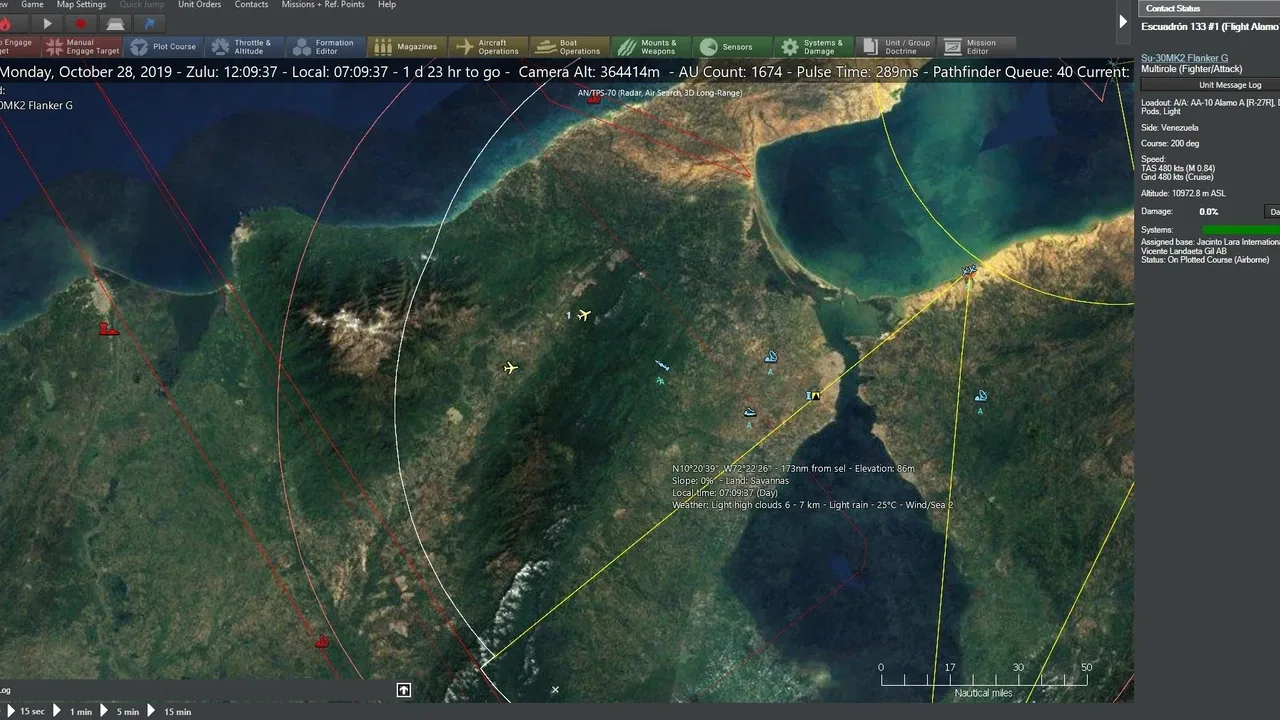The width and height of the screenshot is (1280, 720).
Task: Click the red Record button
Action: click(x=81, y=23)
